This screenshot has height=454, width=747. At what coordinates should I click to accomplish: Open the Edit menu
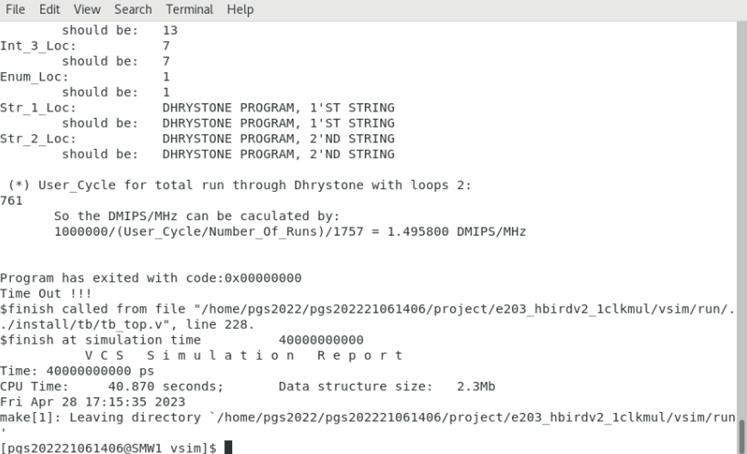pyautogui.click(x=50, y=10)
